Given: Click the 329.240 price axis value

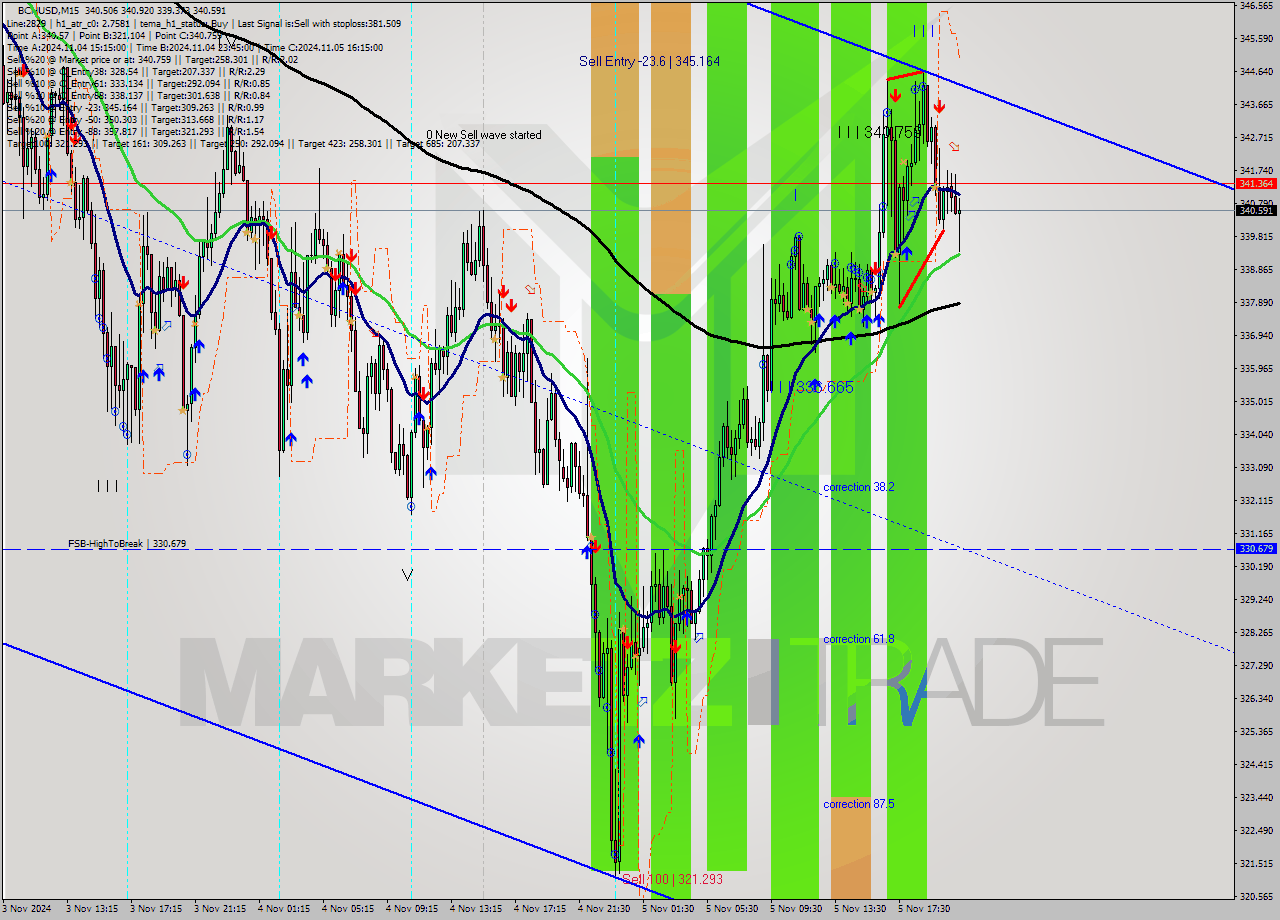Looking at the screenshot, I should click(1256, 600).
